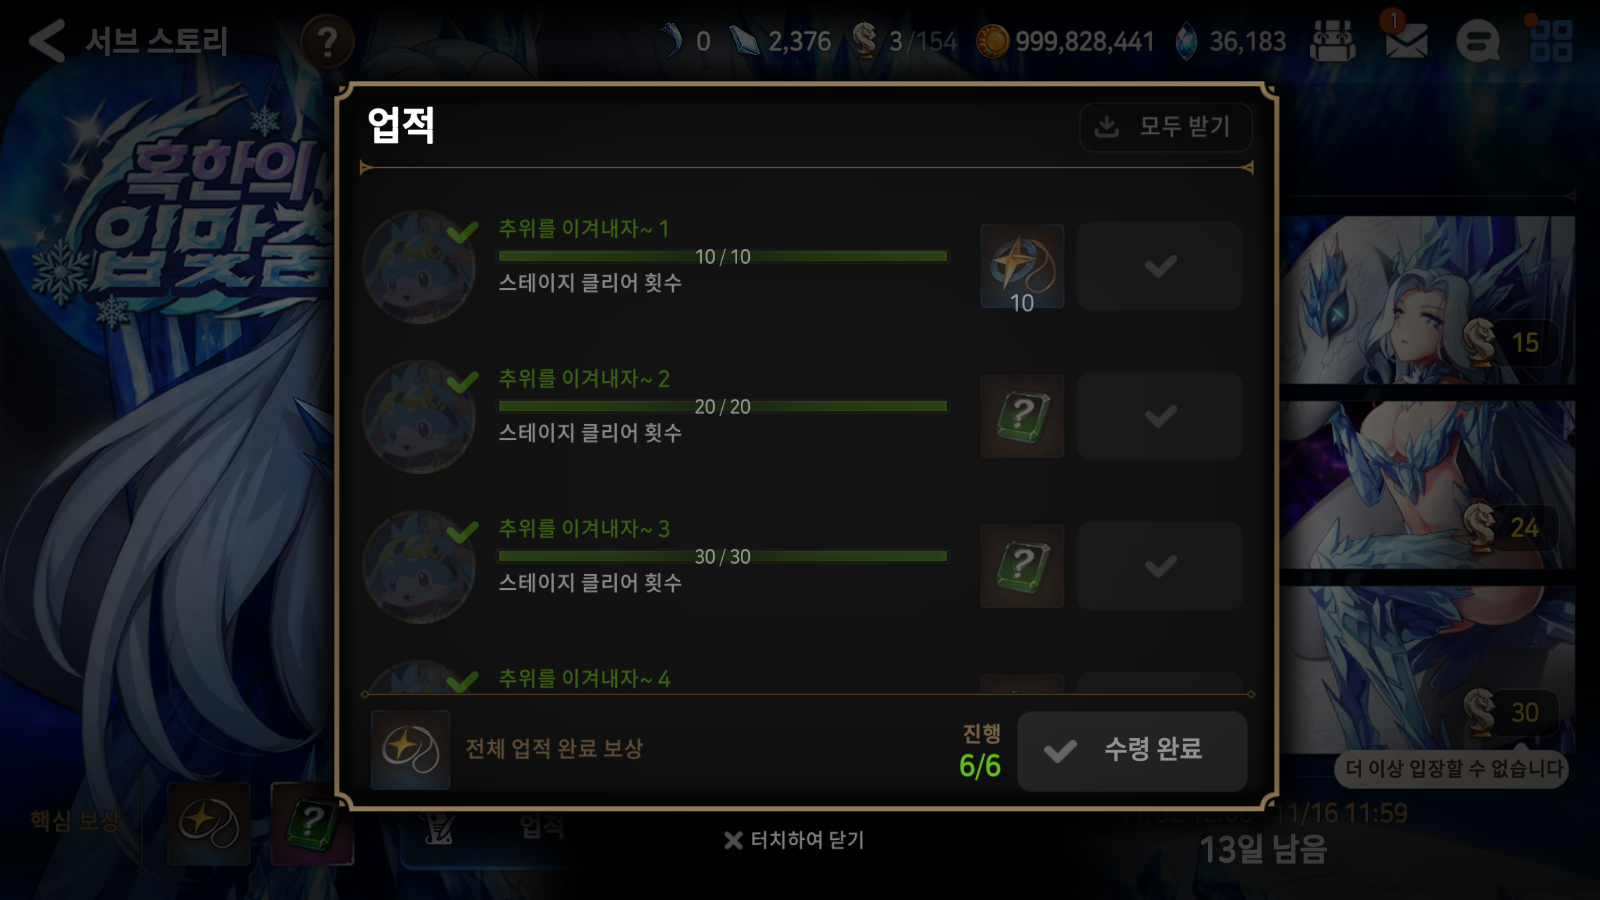
Task: Click the 모두 받기 receive-all button
Action: point(1165,127)
